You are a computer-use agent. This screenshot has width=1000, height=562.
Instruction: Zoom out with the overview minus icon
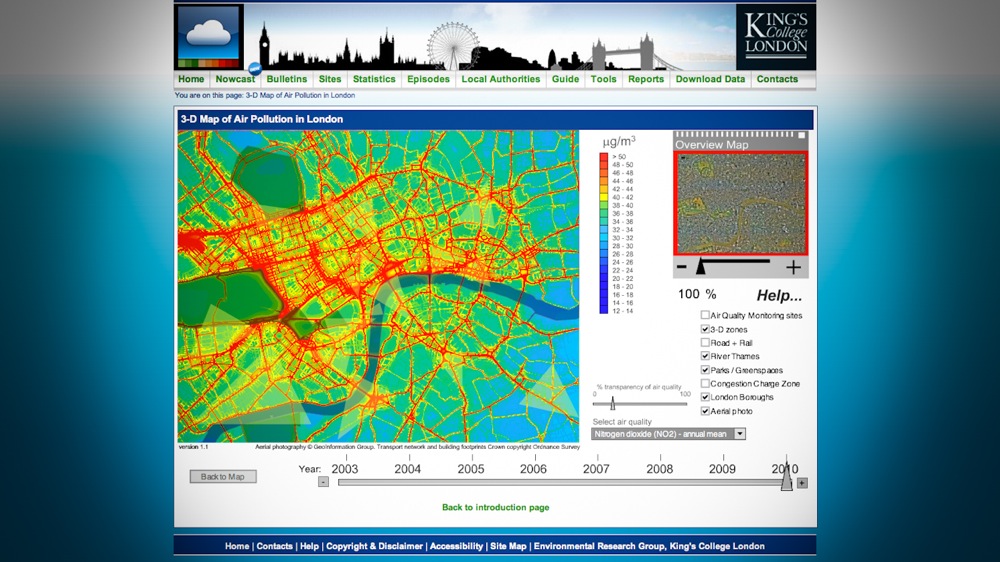click(682, 267)
